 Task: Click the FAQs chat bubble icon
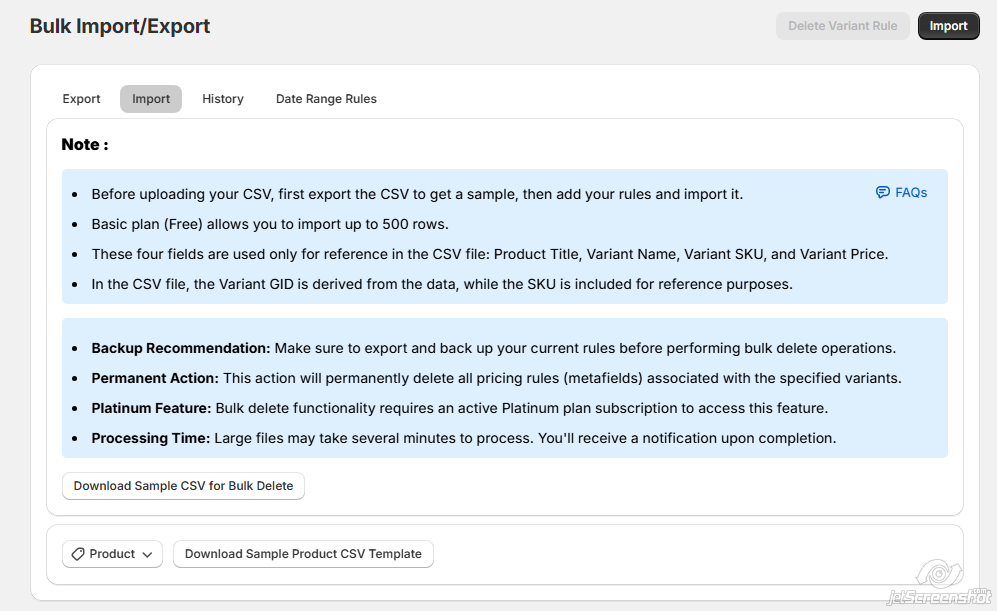coord(882,193)
